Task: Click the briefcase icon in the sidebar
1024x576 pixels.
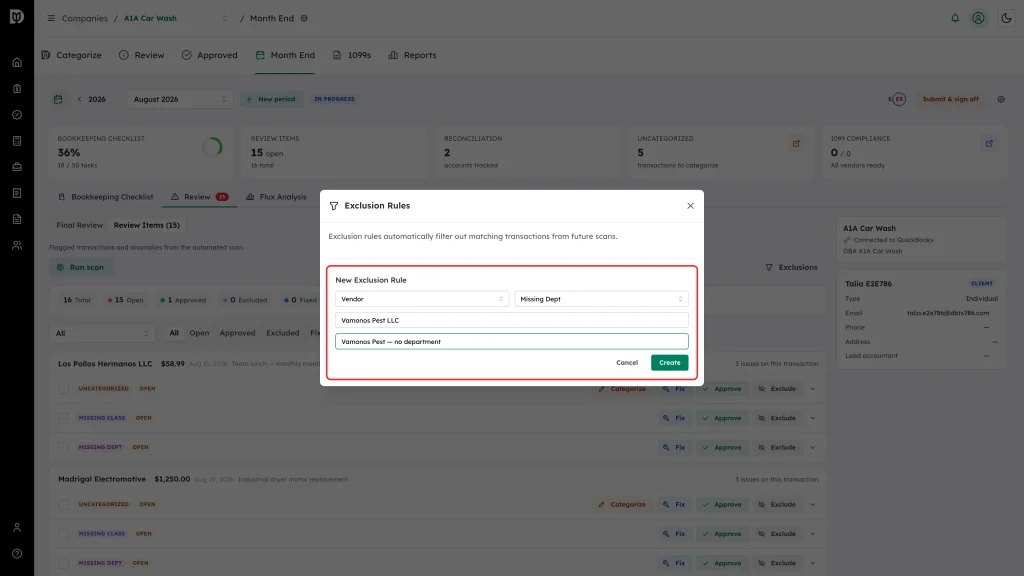Action: pyautogui.click(x=17, y=167)
